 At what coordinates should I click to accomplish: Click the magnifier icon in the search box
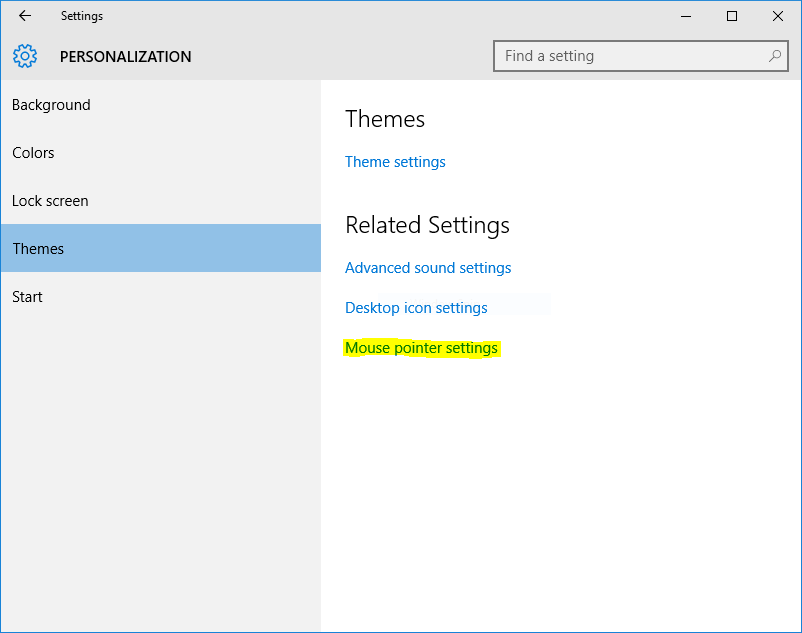[774, 56]
